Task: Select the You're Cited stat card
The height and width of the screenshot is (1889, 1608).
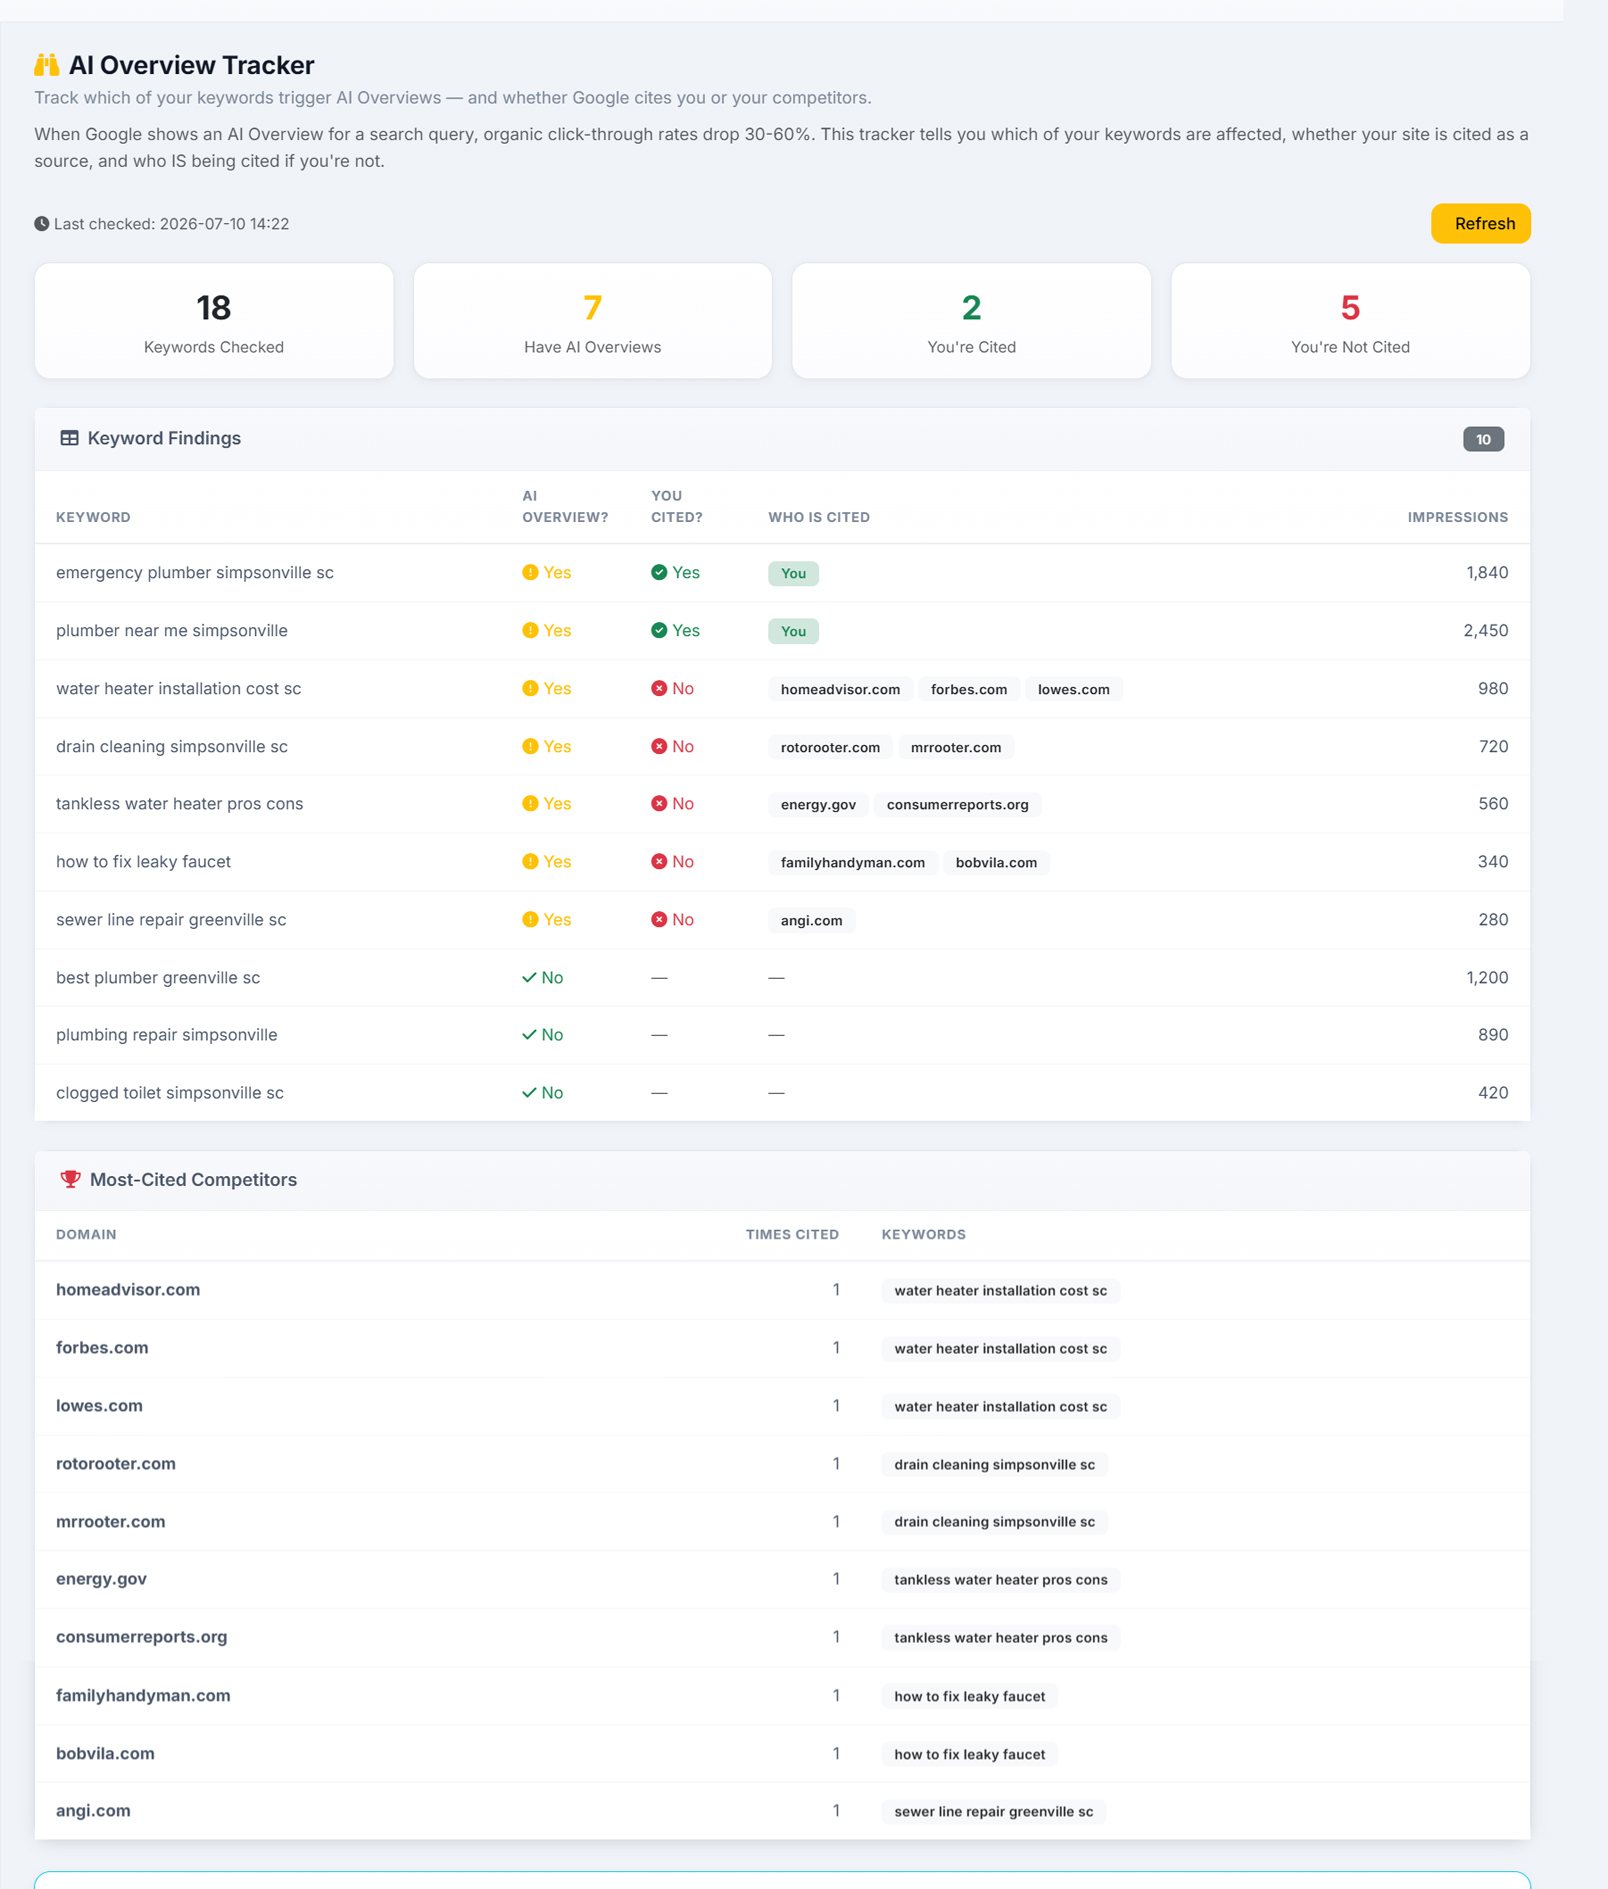Action: pos(972,321)
